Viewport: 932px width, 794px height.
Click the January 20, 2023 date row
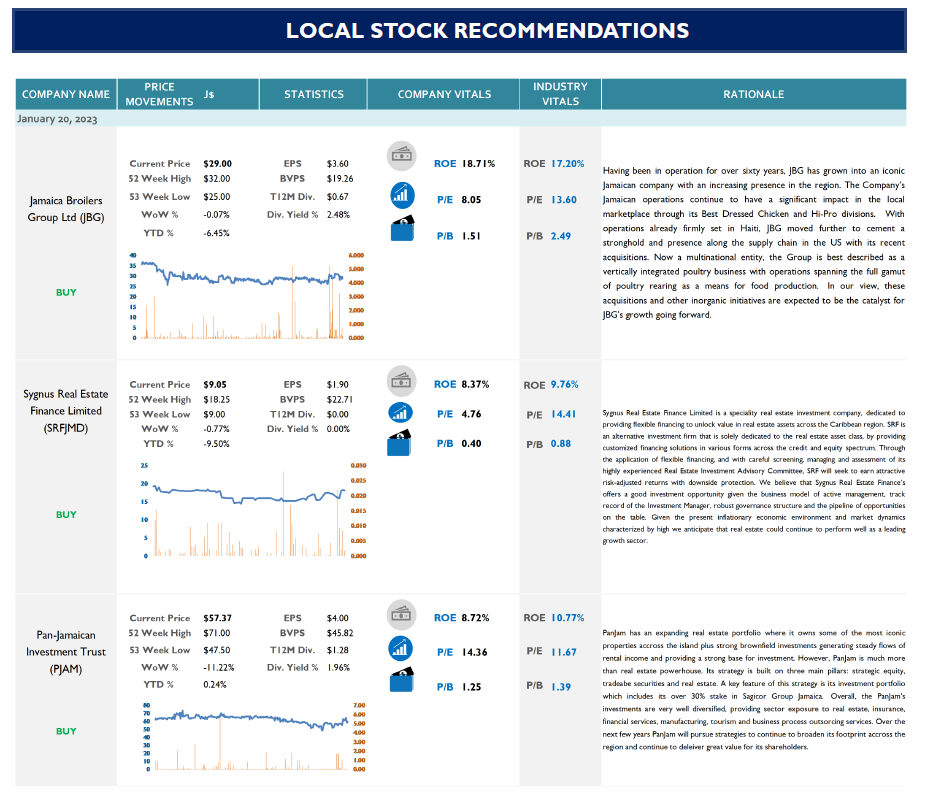point(461,118)
